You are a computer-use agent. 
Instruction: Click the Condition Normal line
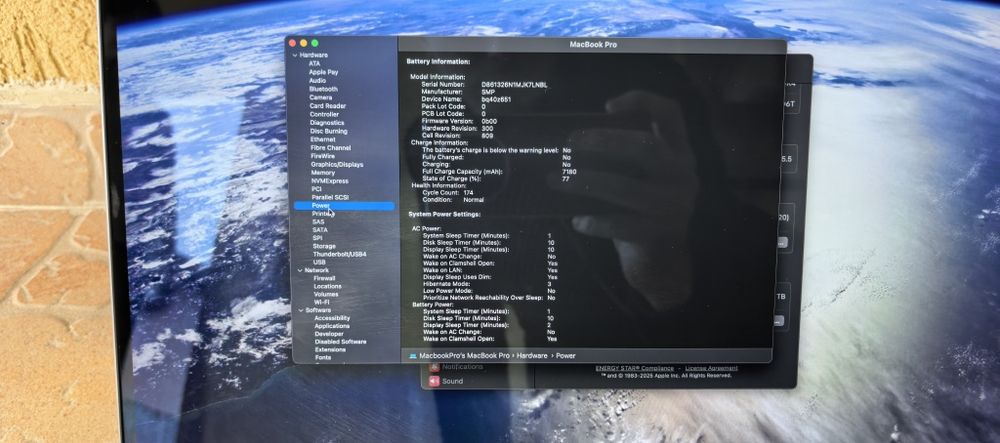pyautogui.click(x=452, y=200)
